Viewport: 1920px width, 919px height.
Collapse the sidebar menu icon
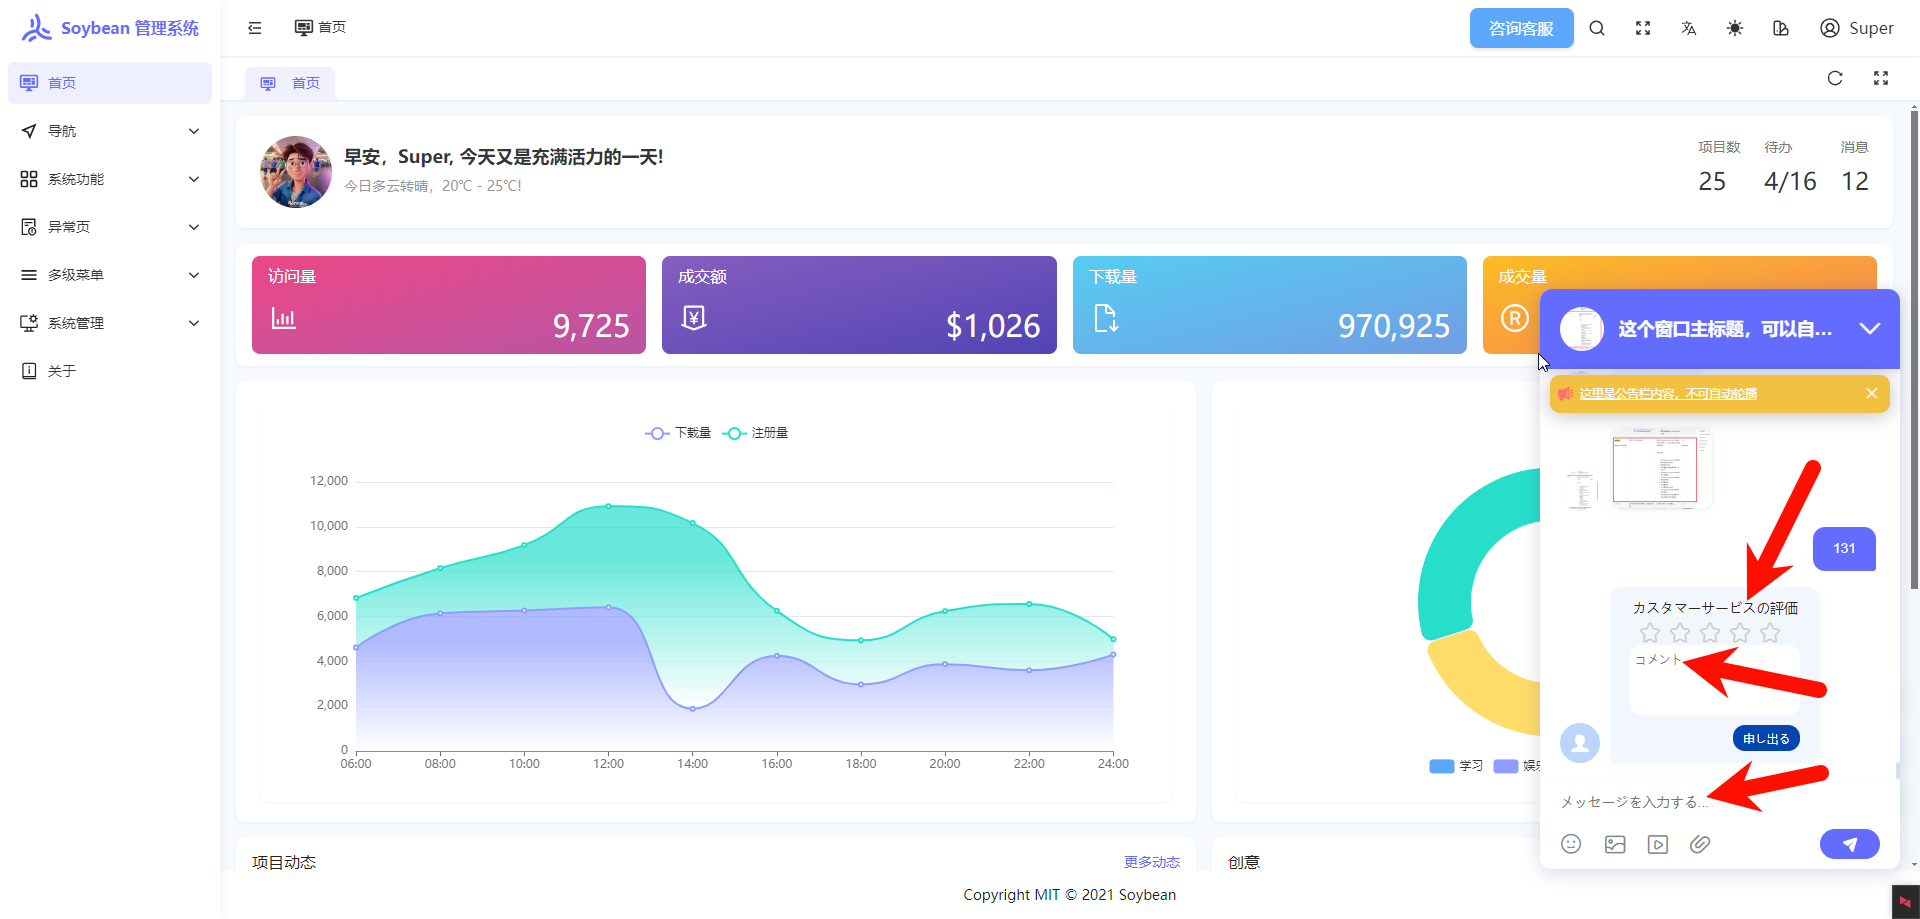click(255, 28)
